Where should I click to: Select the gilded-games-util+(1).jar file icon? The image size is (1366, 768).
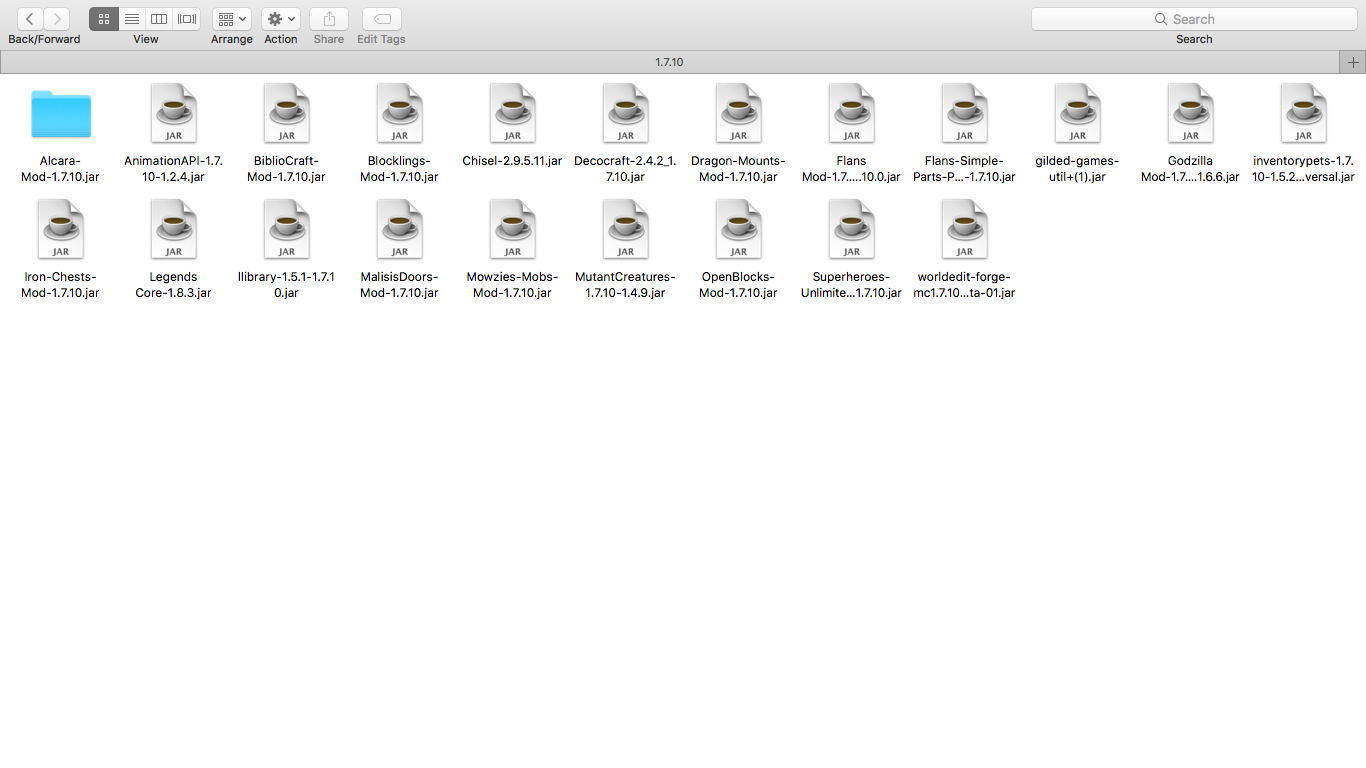(1078, 113)
